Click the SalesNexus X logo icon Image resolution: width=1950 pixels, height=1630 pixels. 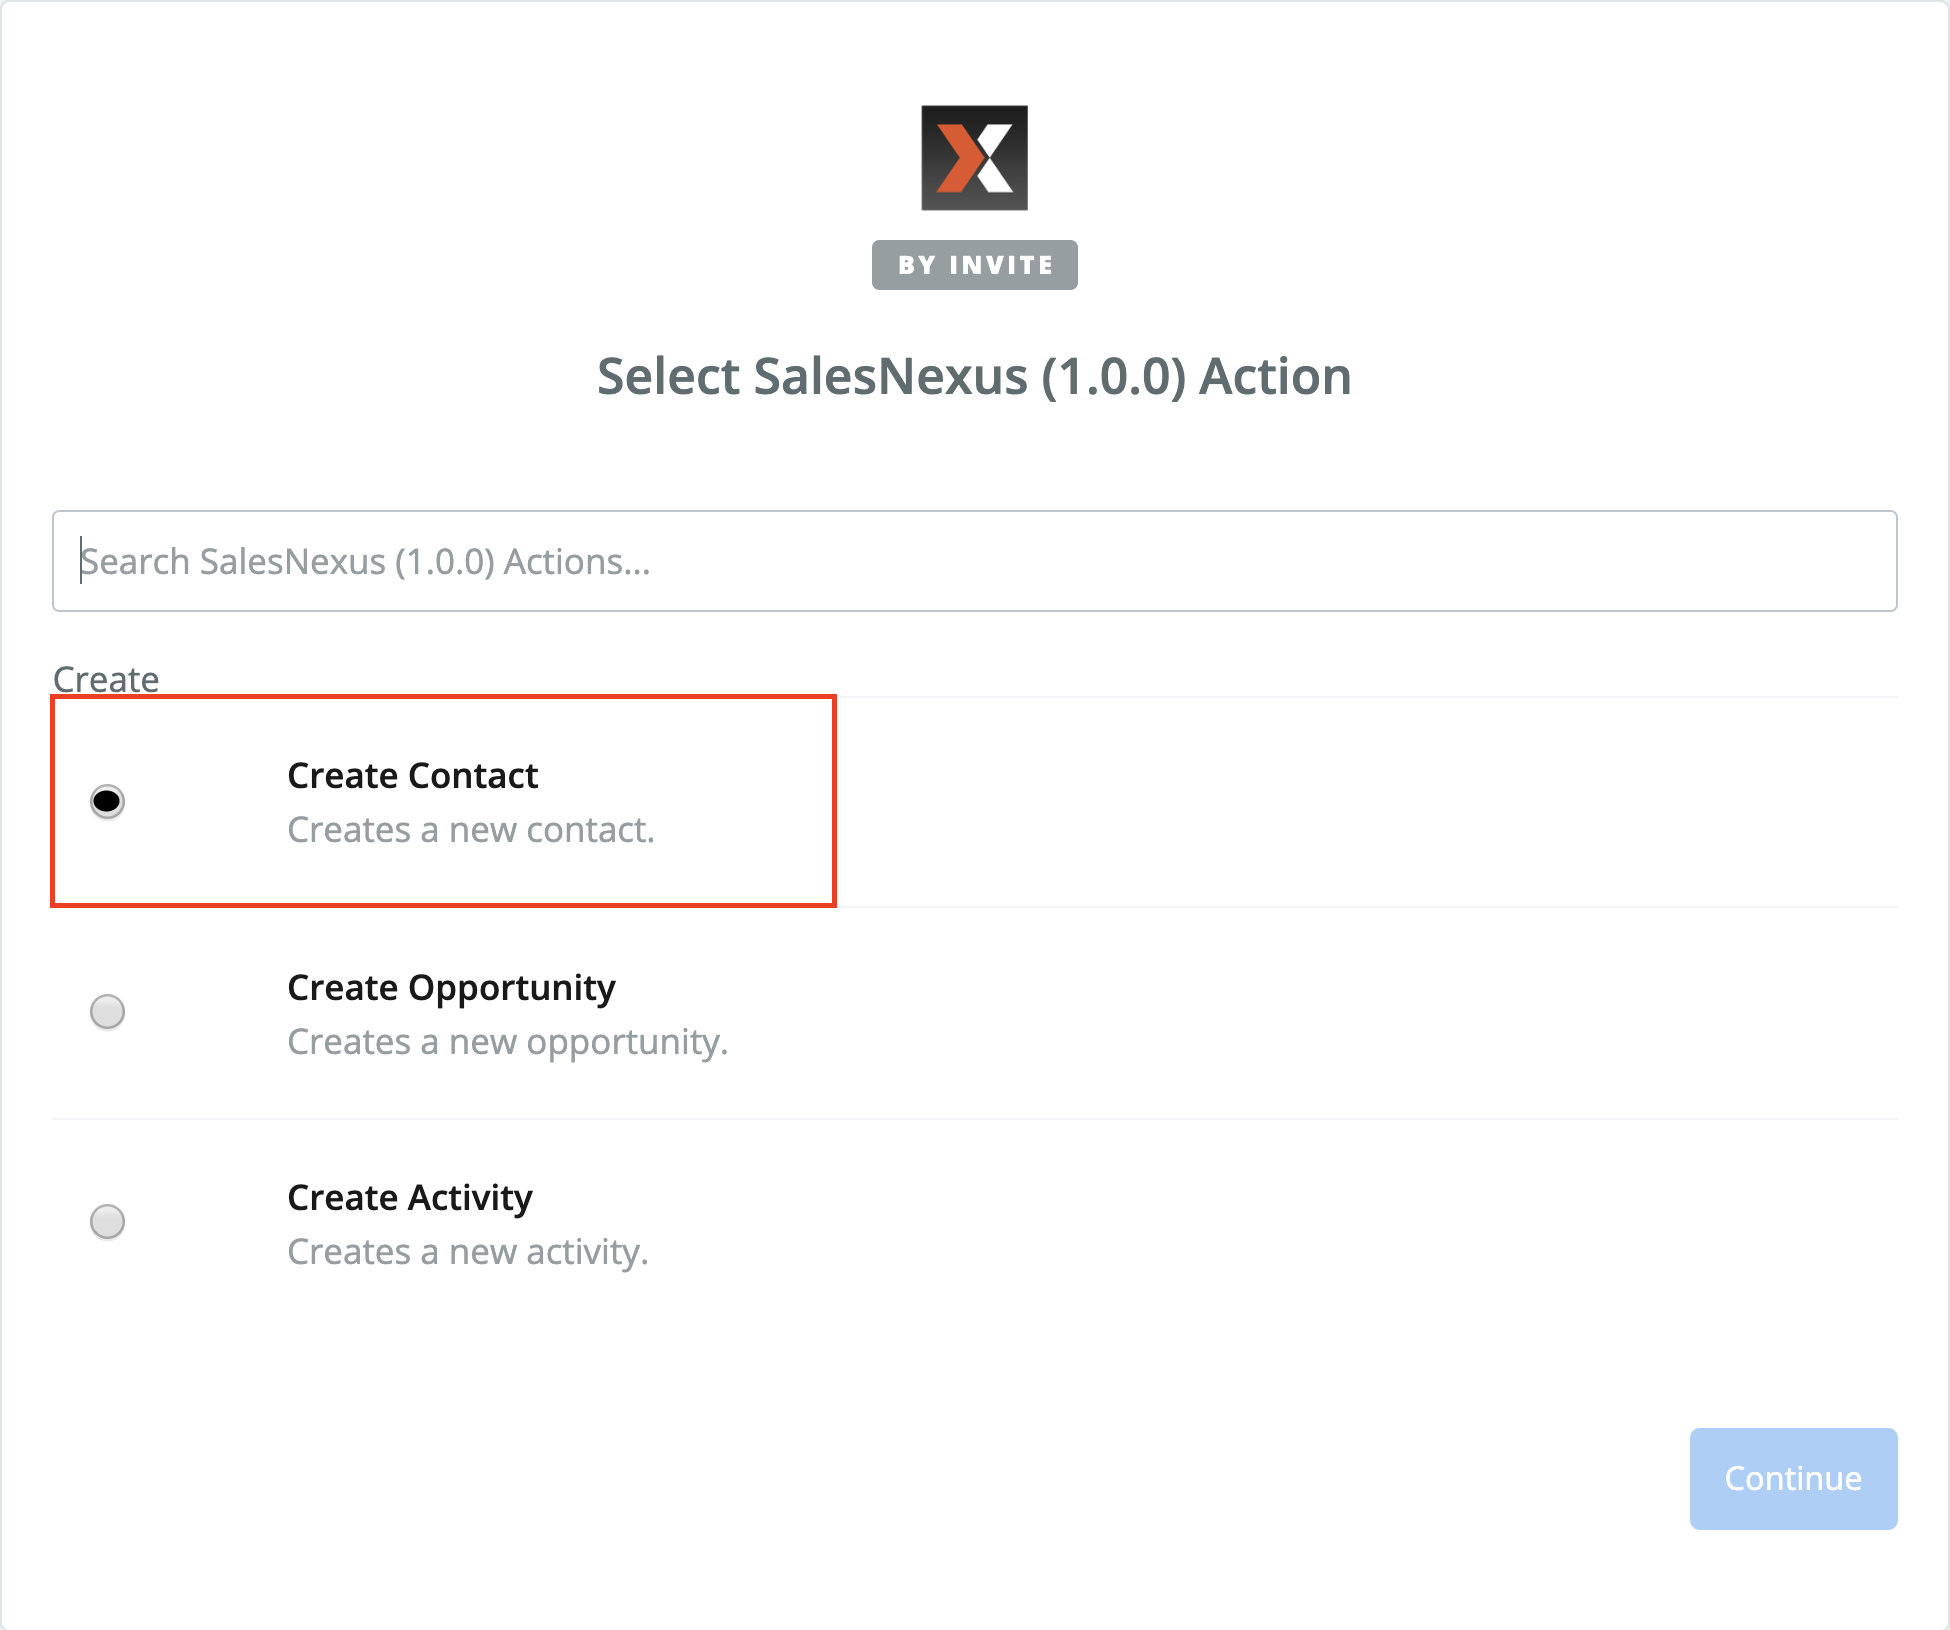tap(974, 158)
